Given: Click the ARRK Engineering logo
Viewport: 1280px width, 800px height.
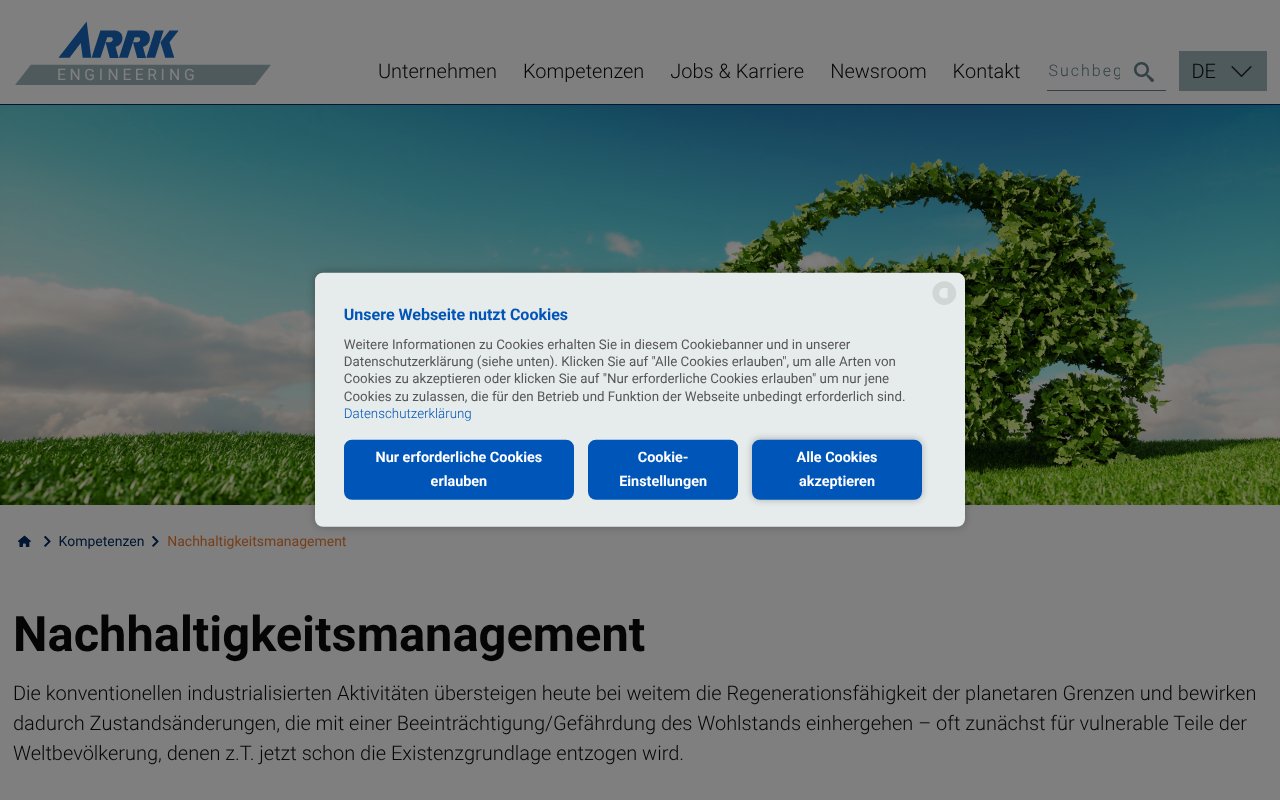Looking at the screenshot, I should point(140,52).
